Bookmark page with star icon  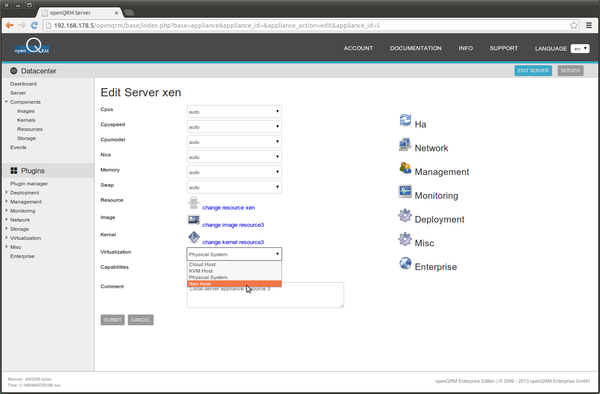[x=574, y=25]
